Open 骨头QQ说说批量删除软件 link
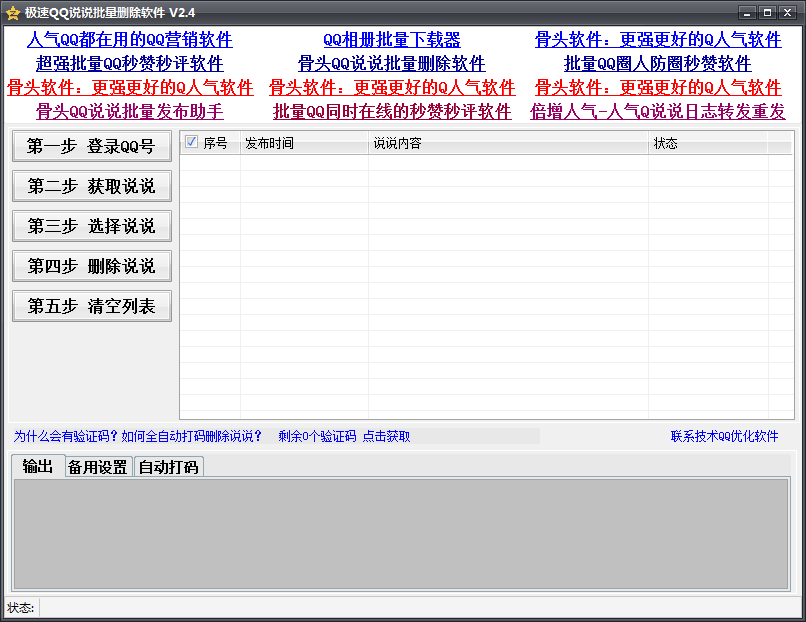Viewport: 806px width, 622px height. [x=392, y=64]
